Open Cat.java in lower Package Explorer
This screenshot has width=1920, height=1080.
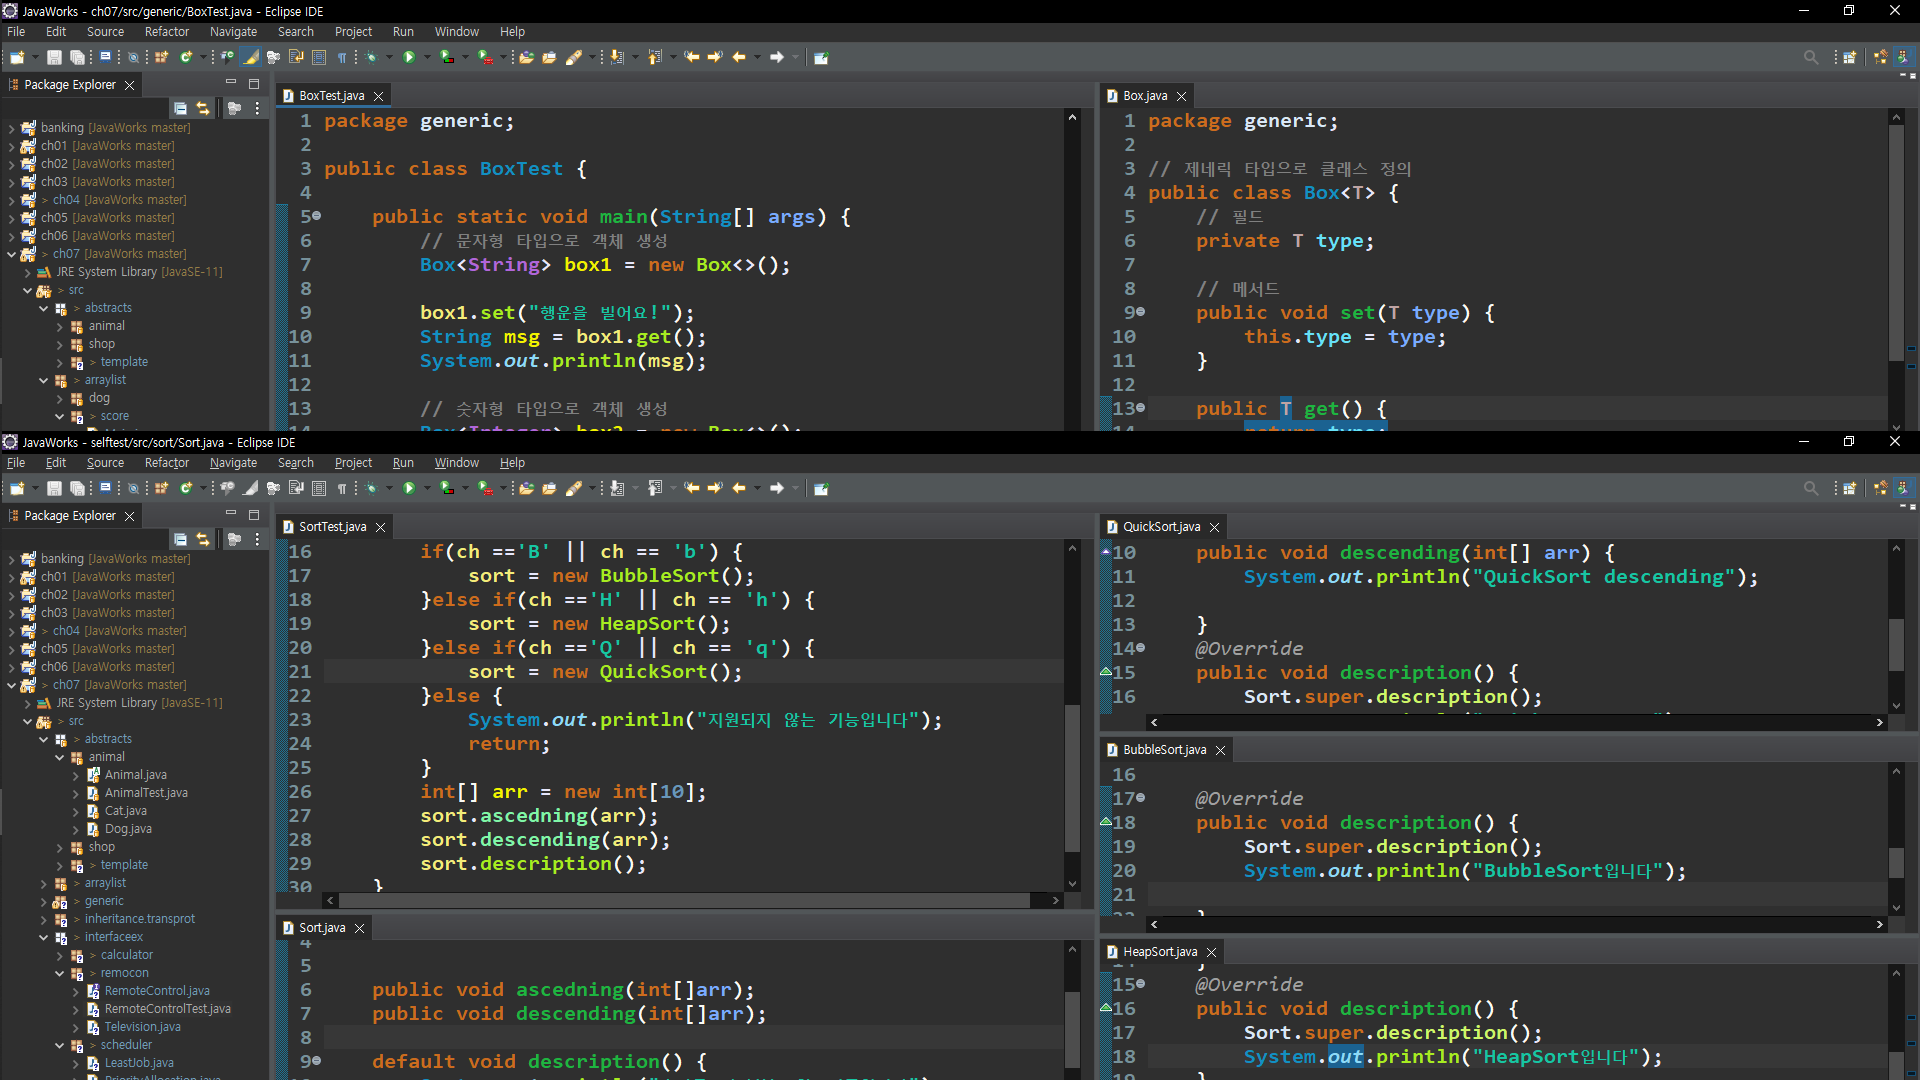tap(125, 811)
